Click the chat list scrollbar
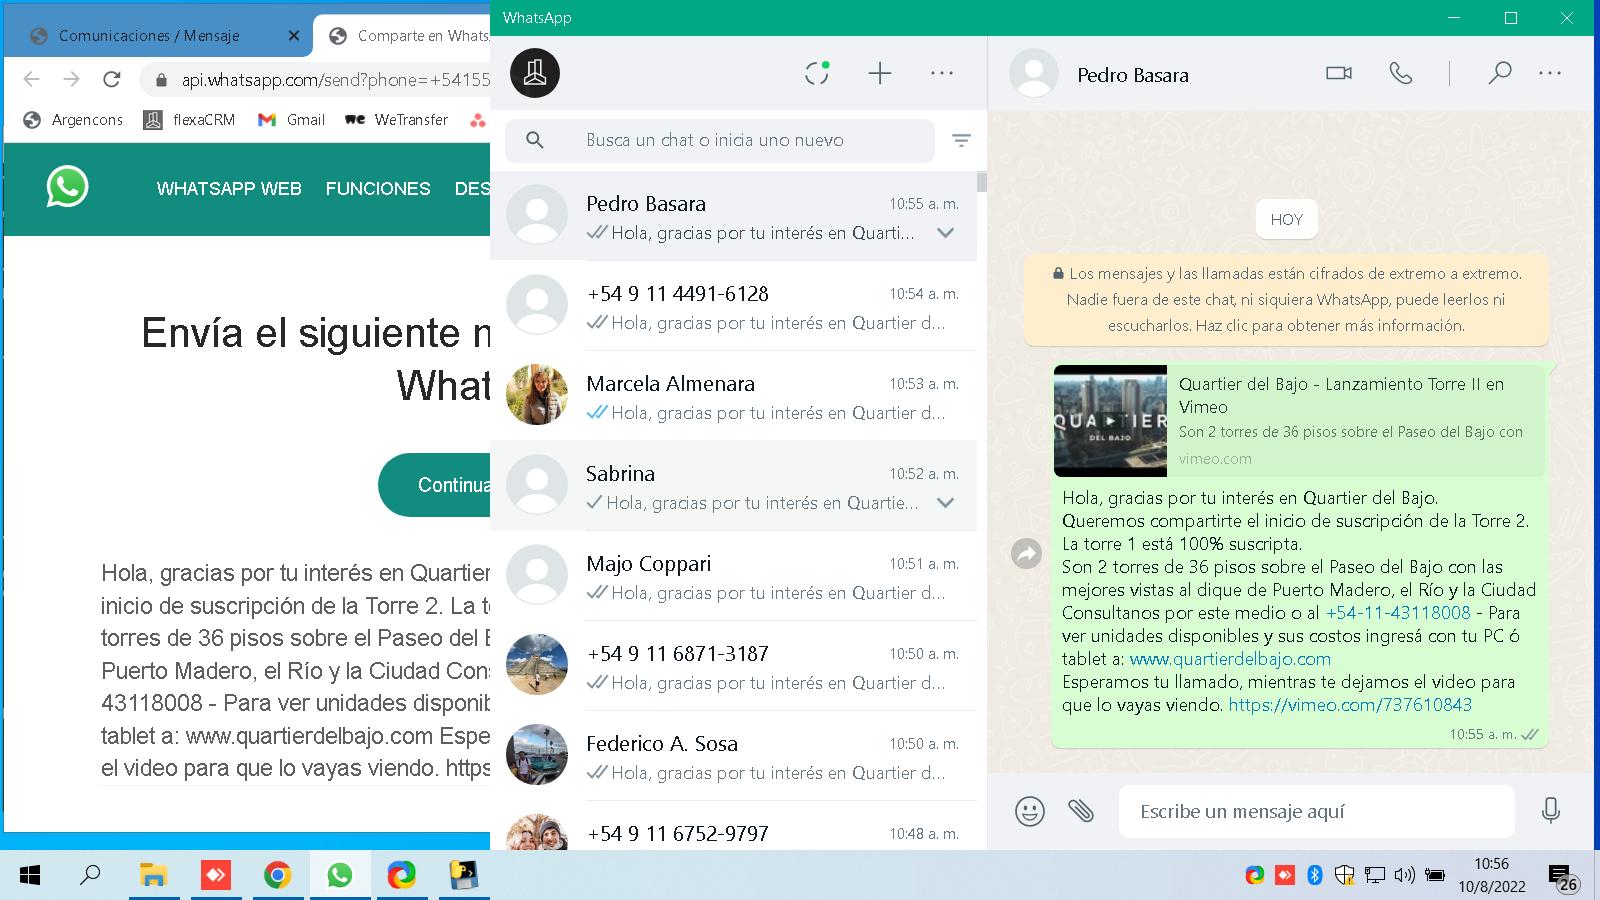 point(982,182)
